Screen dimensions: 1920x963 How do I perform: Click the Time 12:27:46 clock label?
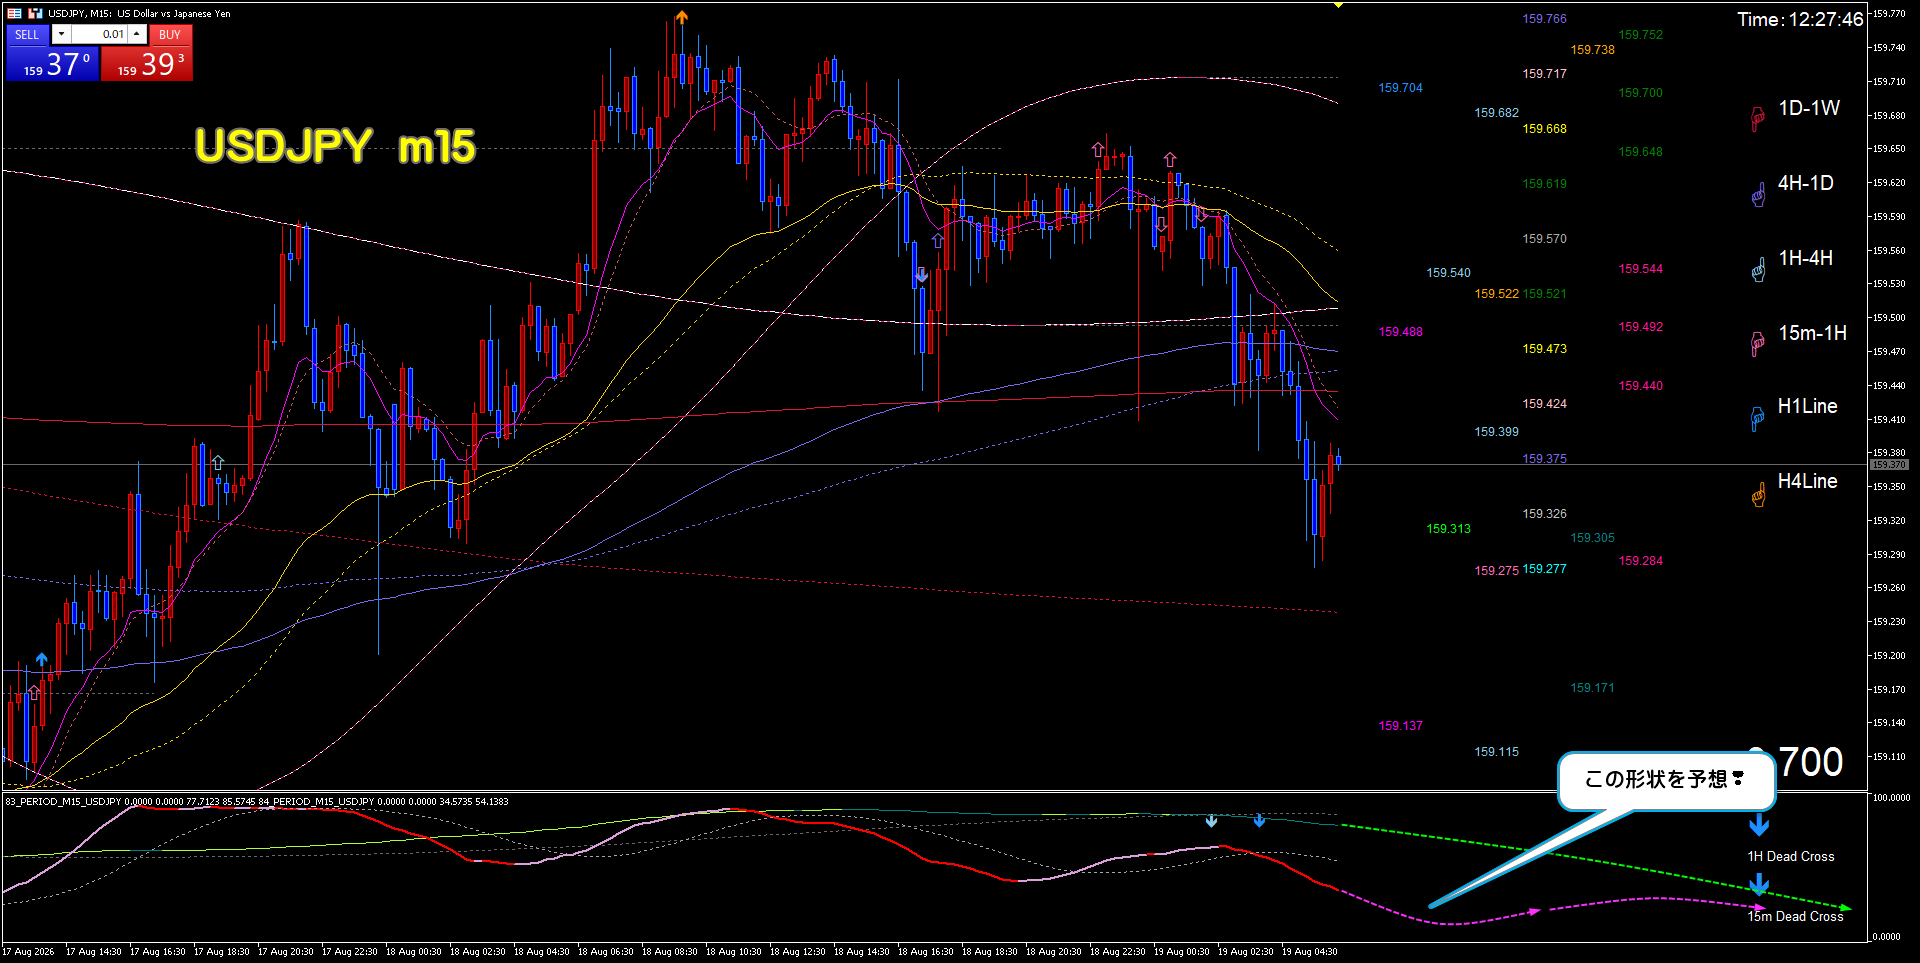click(x=1800, y=19)
